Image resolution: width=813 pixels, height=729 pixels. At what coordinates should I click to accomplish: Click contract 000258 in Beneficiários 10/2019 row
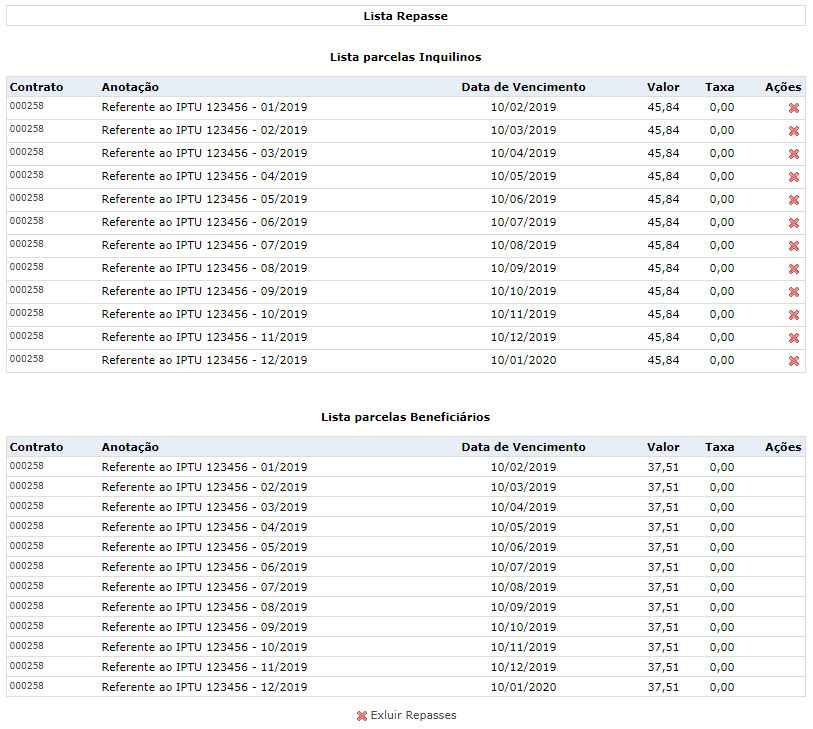tap(26, 646)
